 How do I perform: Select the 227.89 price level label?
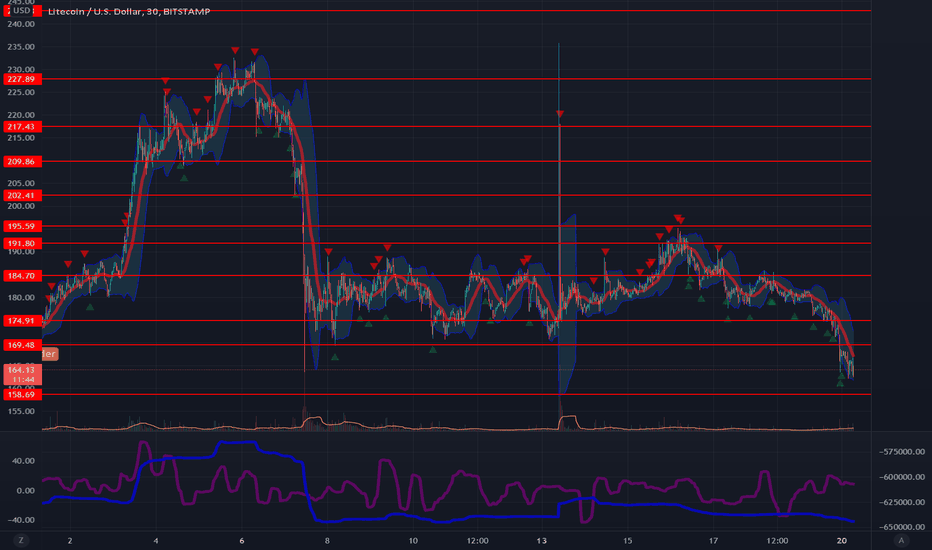click(x=21, y=79)
